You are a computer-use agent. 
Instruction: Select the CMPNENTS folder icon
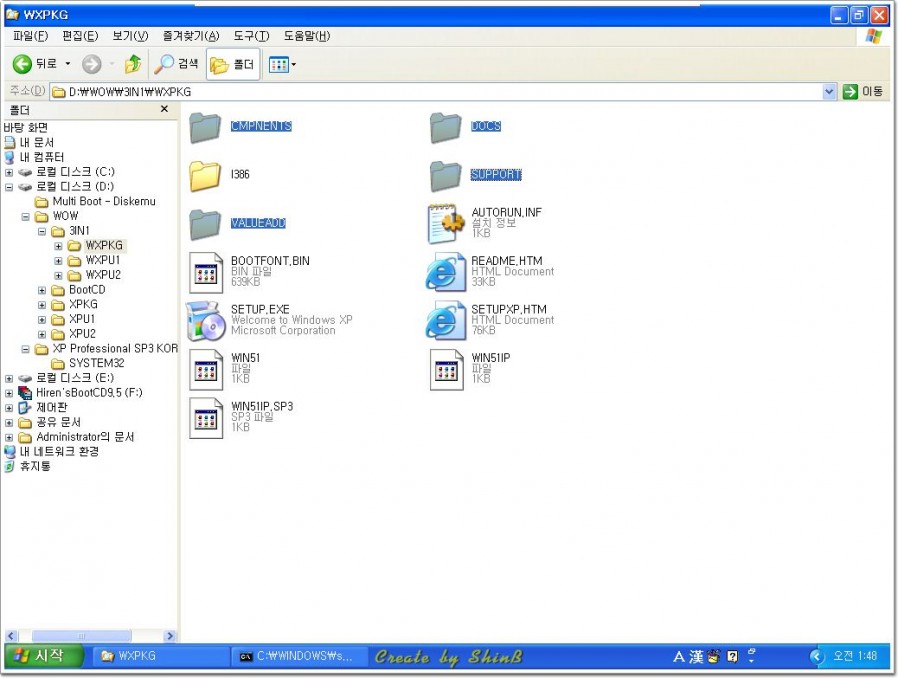click(x=205, y=126)
